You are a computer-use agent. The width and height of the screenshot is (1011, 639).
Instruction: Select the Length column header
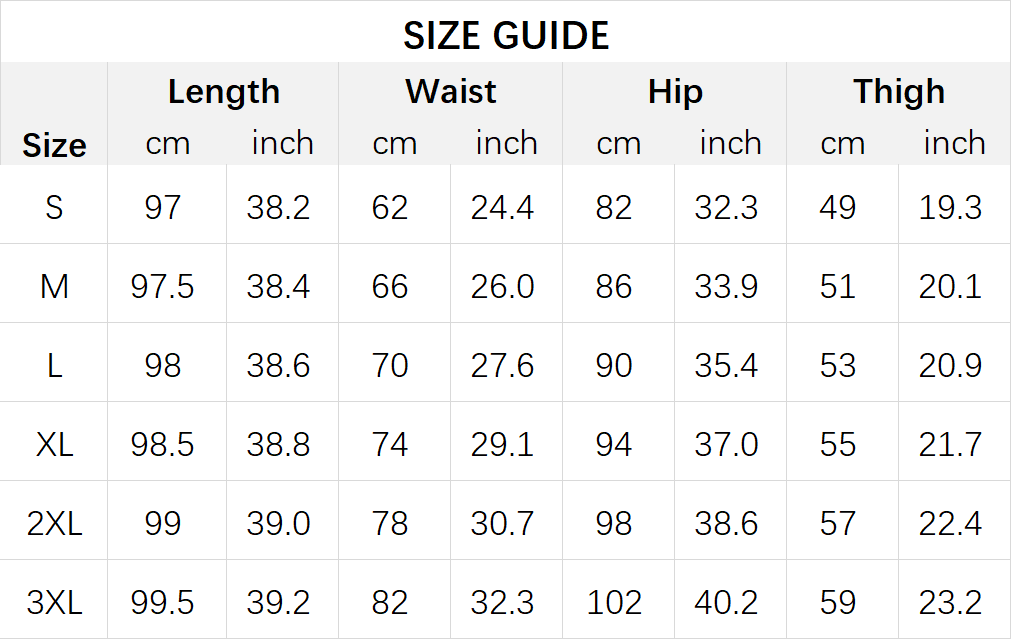pos(224,91)
